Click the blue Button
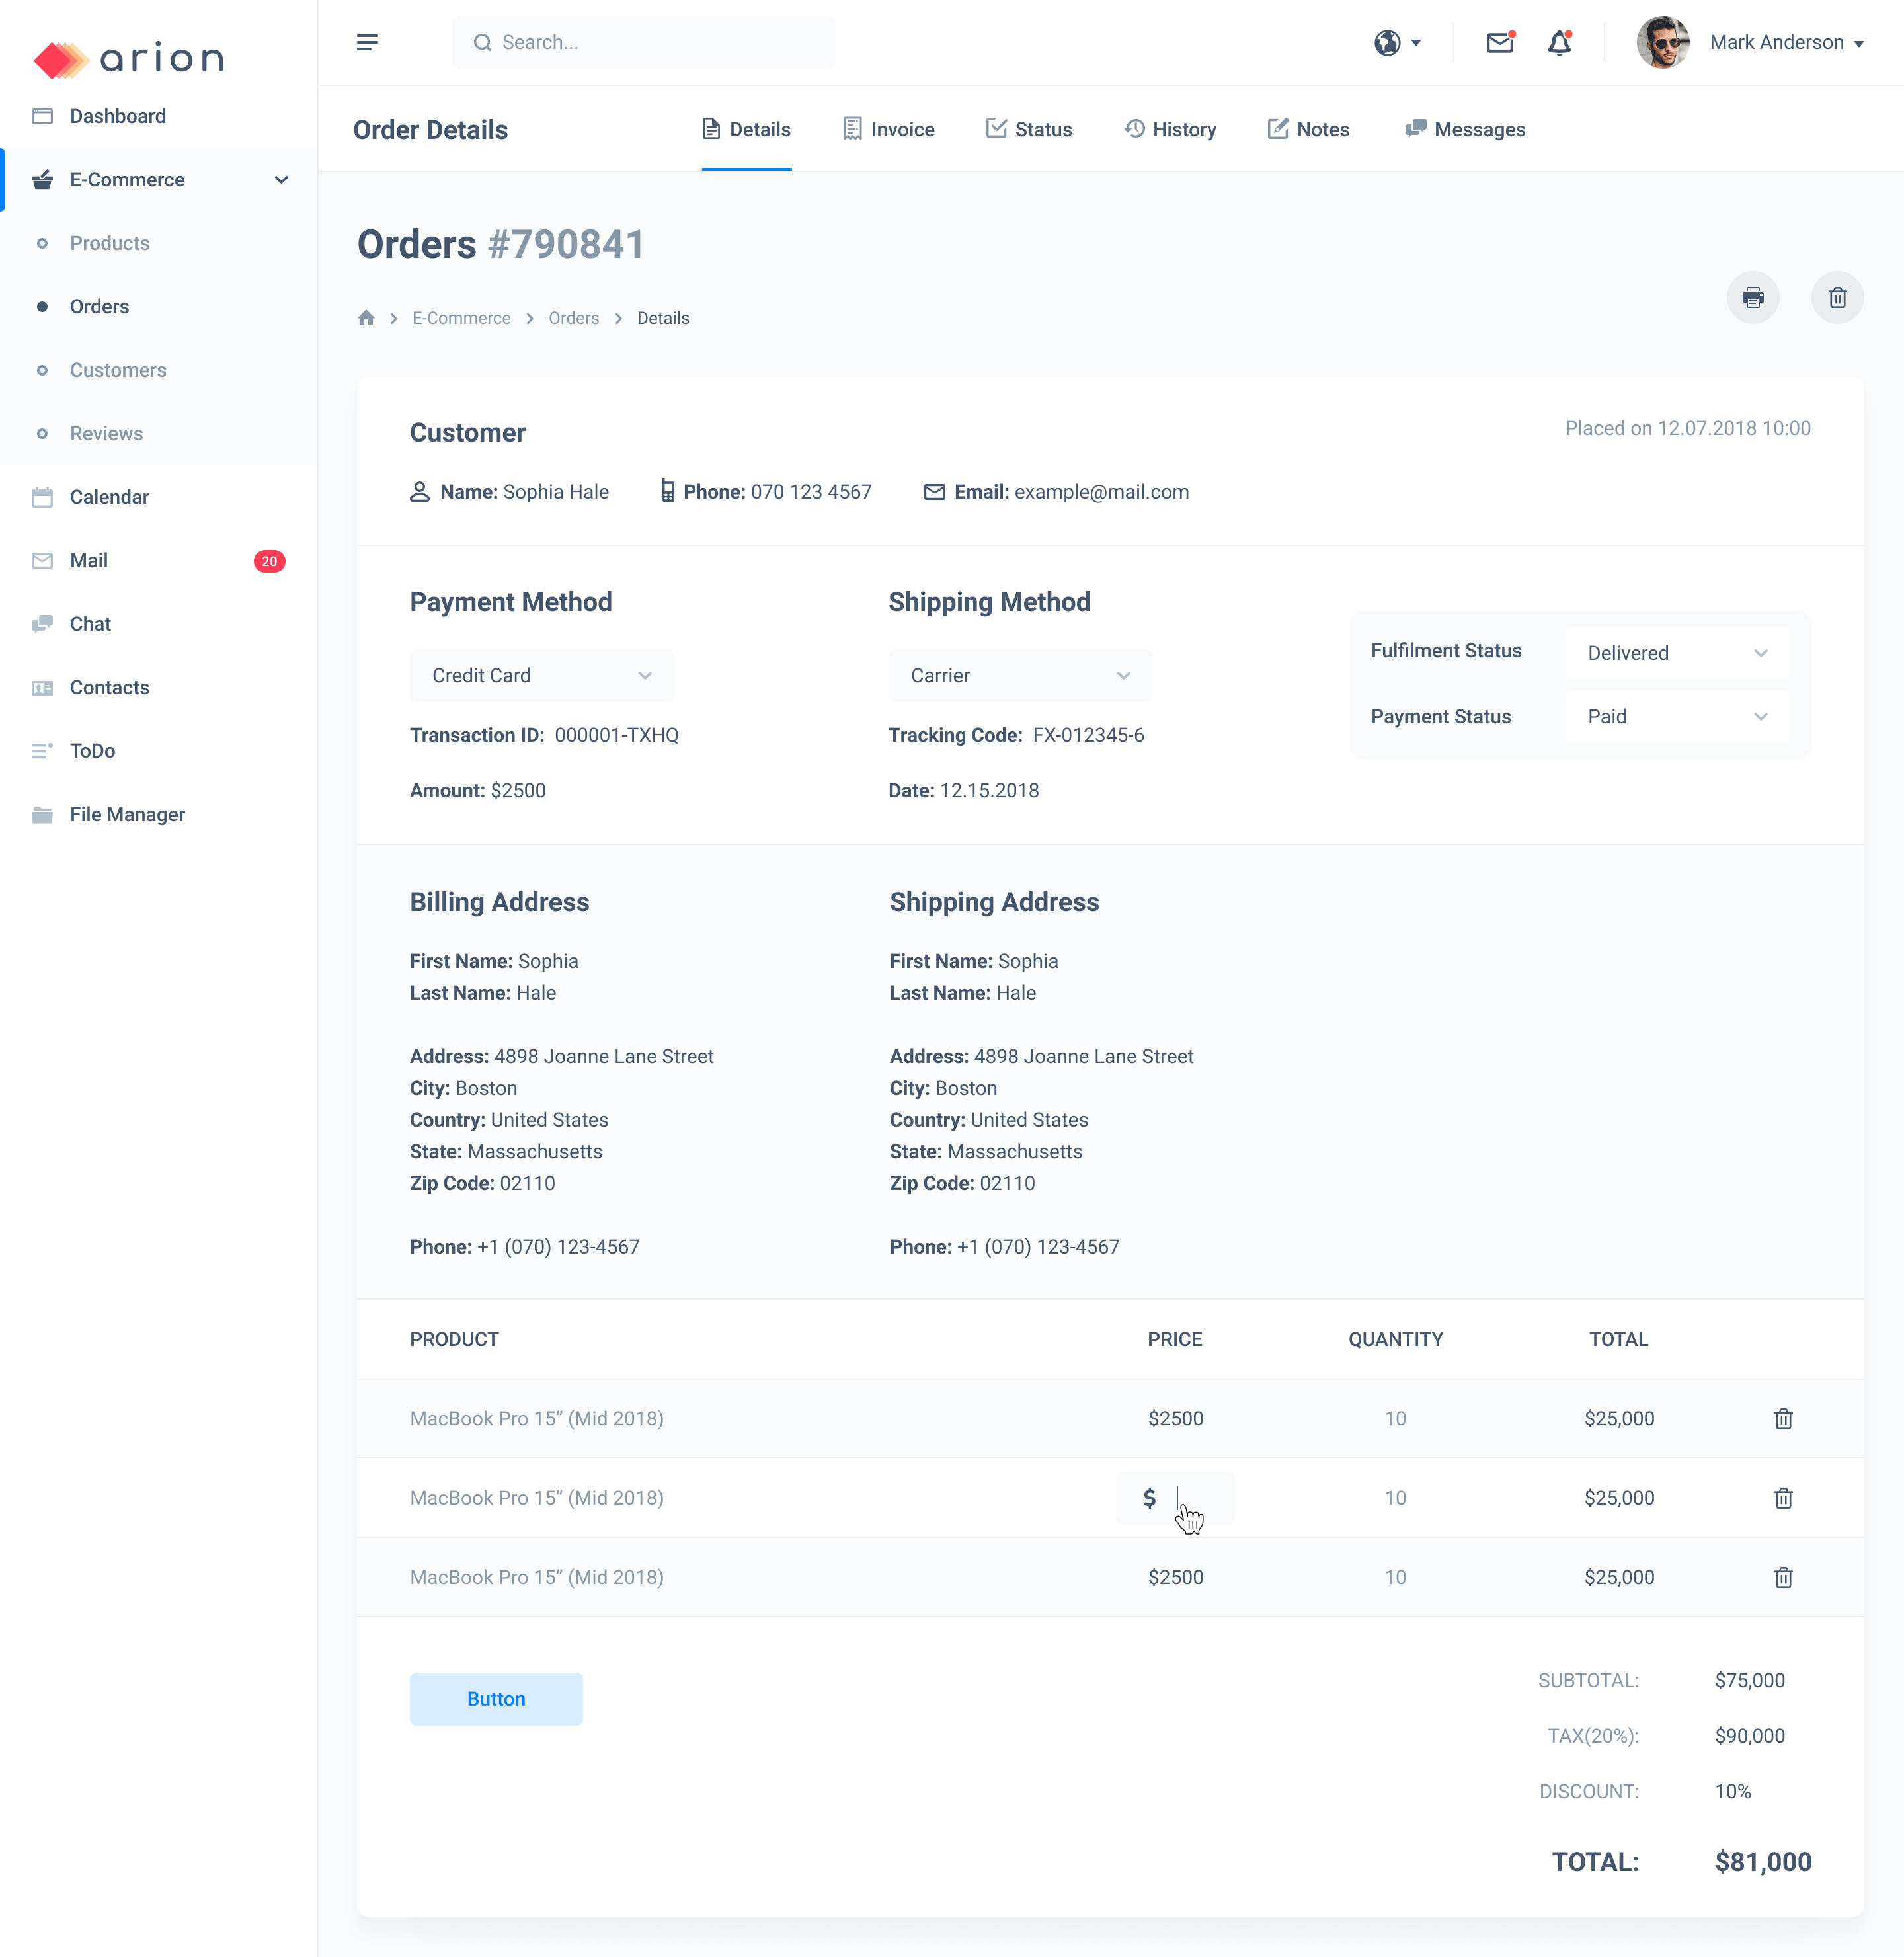Image resolution: width=1904 pixels, height=1957 pixels. pos(496,1698)
